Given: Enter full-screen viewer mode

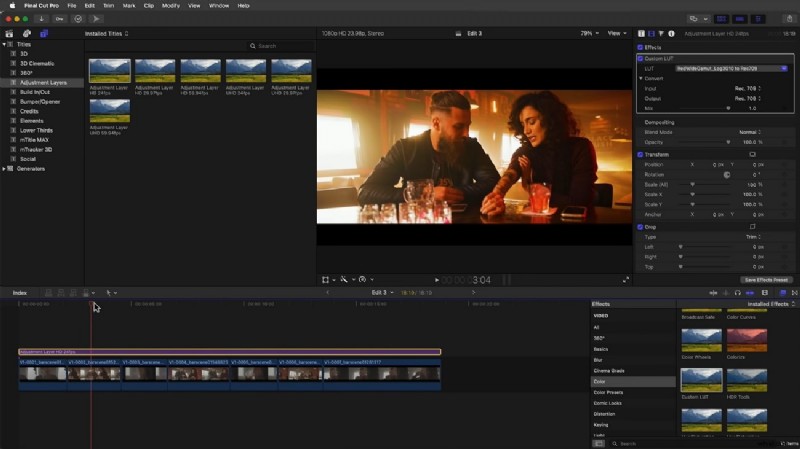Looking at the screenshot, I should 626,280.
